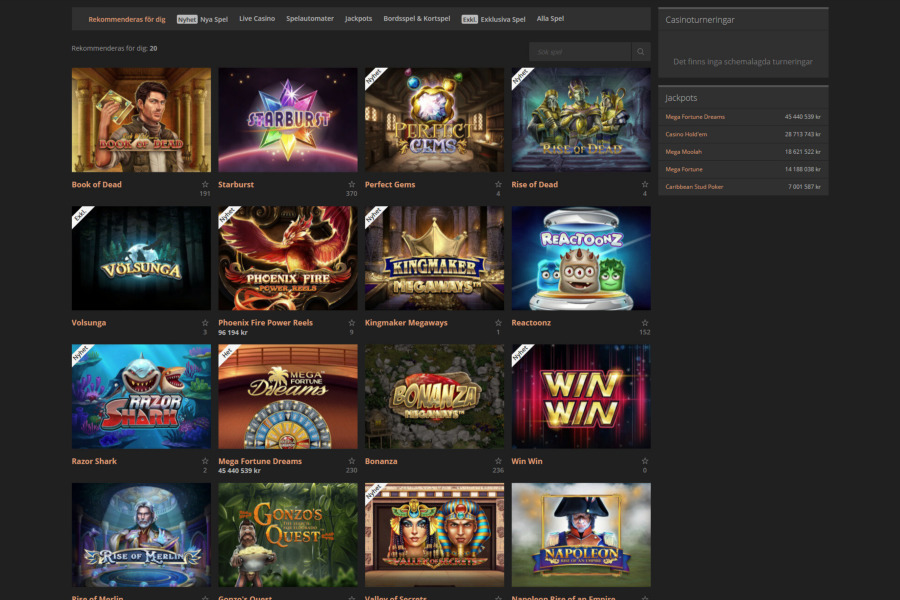
Task: Click the Bonanza title link
Action: coord(381,461)
